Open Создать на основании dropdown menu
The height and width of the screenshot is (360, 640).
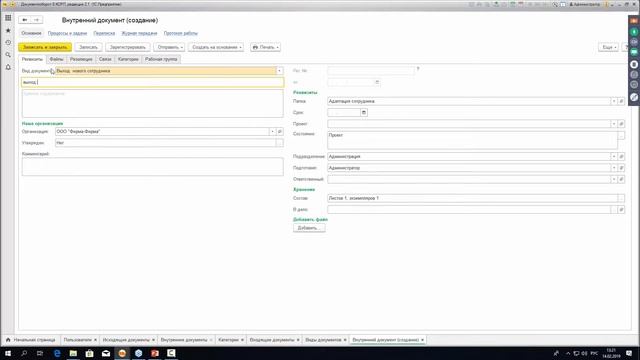216,47
